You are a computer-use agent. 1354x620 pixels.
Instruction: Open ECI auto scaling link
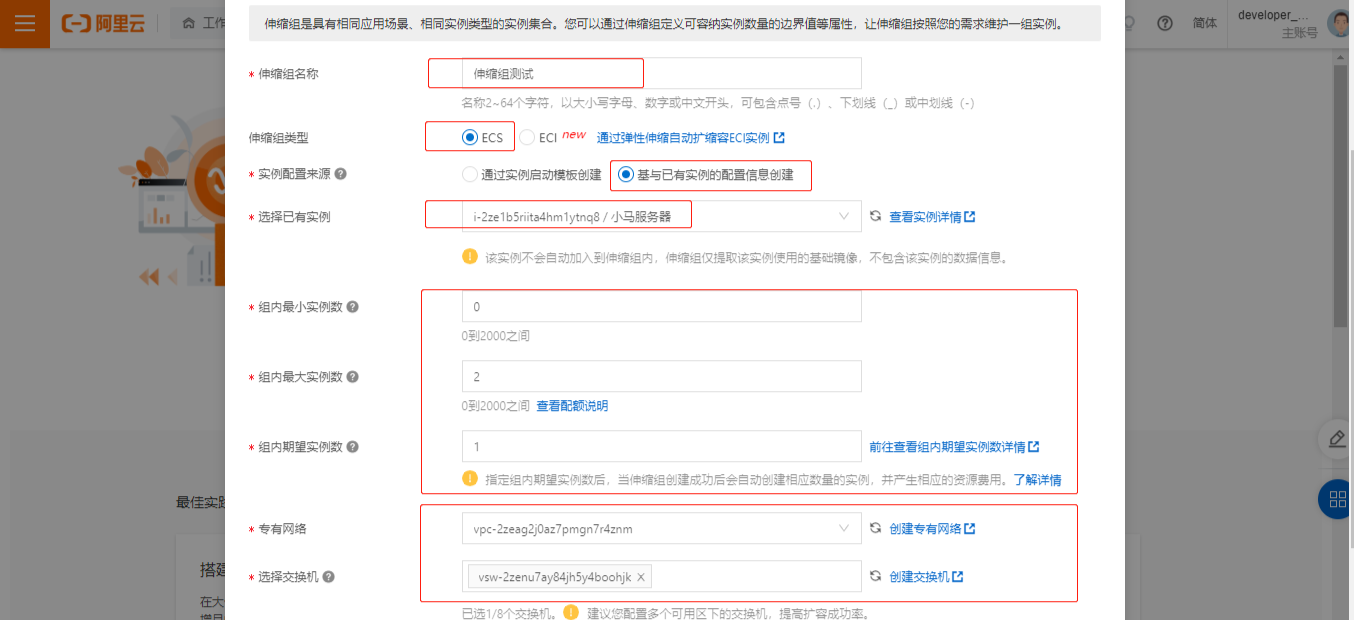point(690,138)
